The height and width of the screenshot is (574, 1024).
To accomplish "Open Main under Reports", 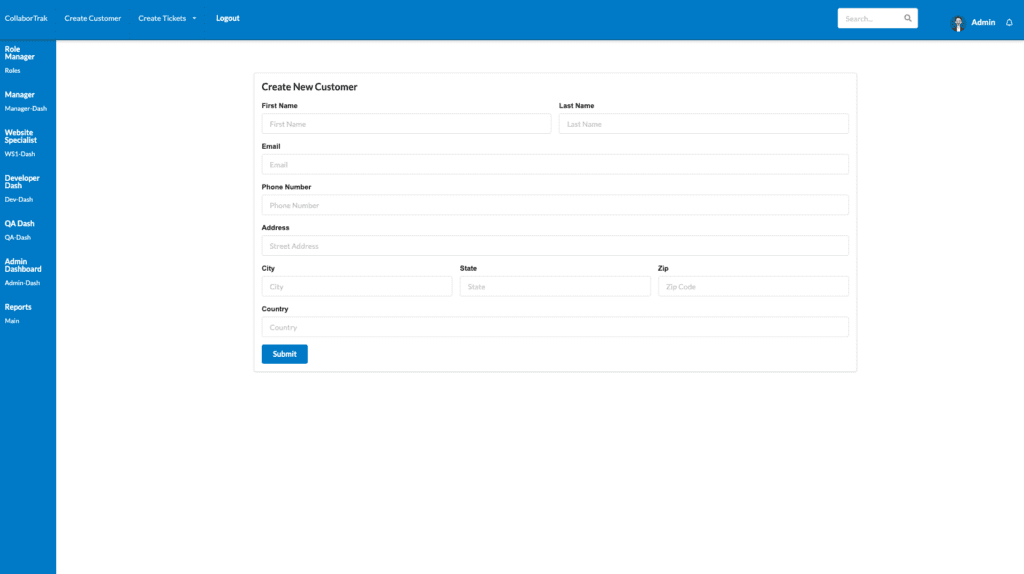I will [x=12, y=321].
